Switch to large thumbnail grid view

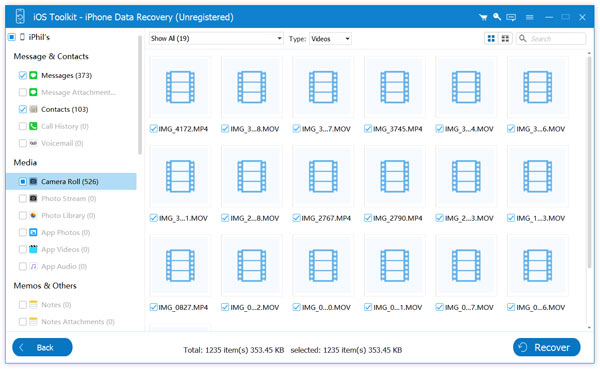491,38
